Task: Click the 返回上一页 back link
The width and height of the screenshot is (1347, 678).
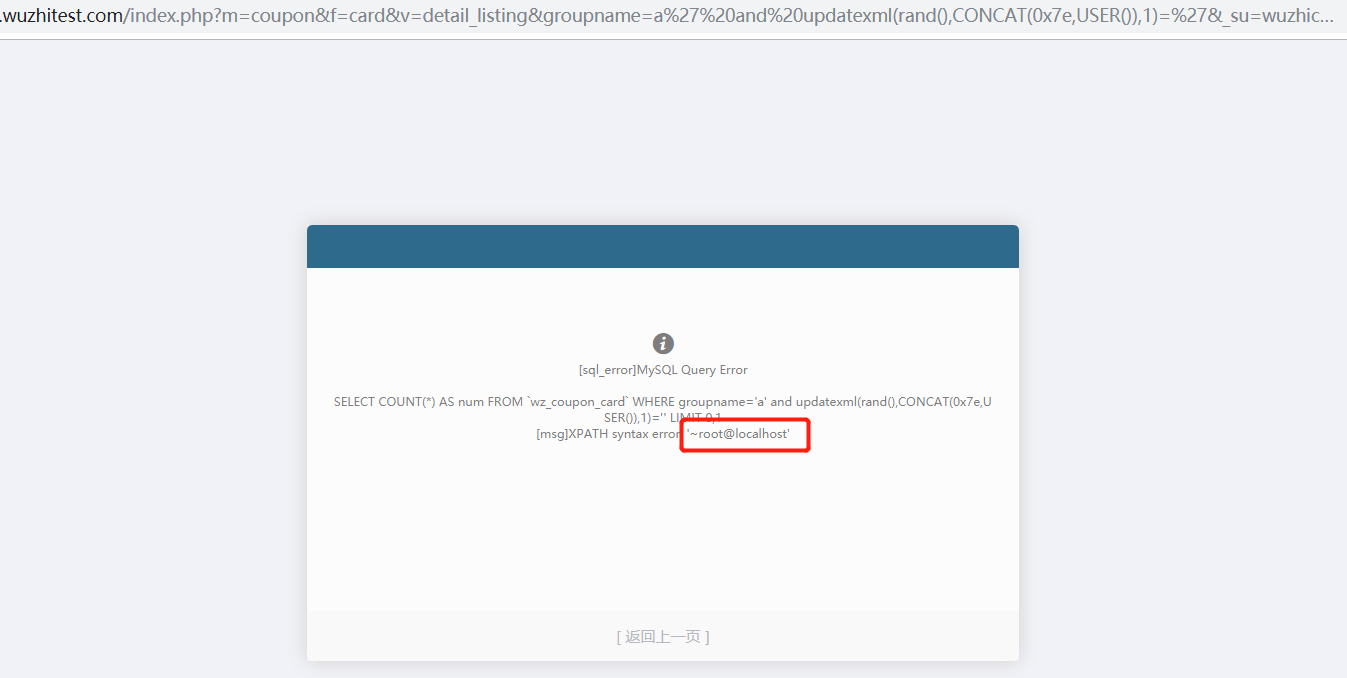Action: (663, 636)
